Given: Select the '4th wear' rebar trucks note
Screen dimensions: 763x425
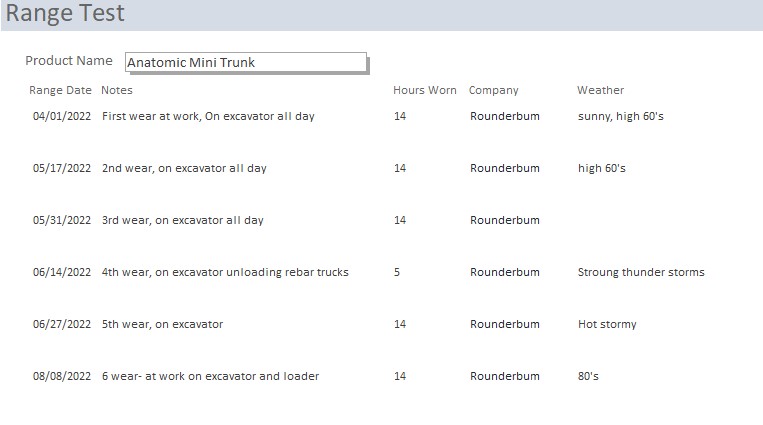Looking at the screenshot, I should (225, 272).
